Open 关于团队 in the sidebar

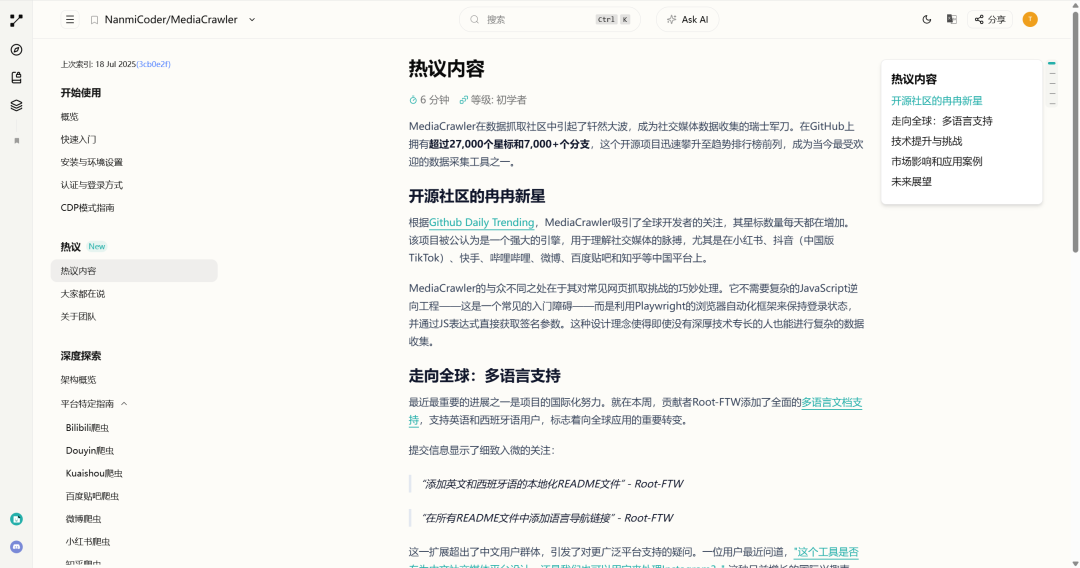pyautogui.click(x=79, y=317)
